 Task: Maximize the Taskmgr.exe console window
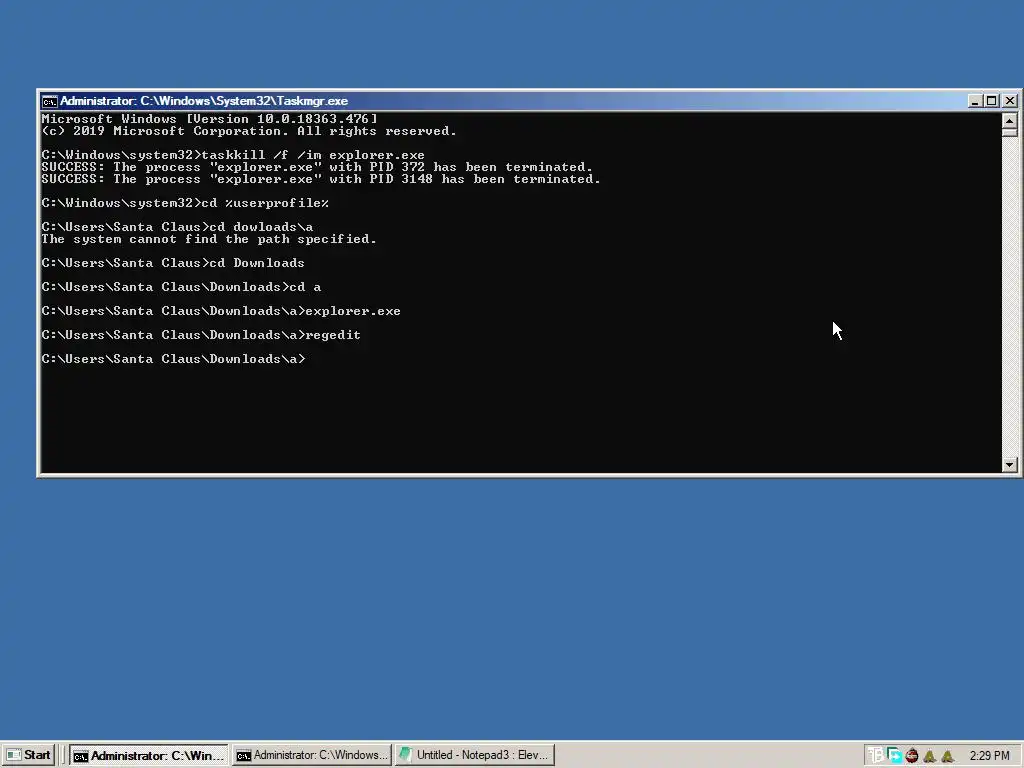coord(991,101)
